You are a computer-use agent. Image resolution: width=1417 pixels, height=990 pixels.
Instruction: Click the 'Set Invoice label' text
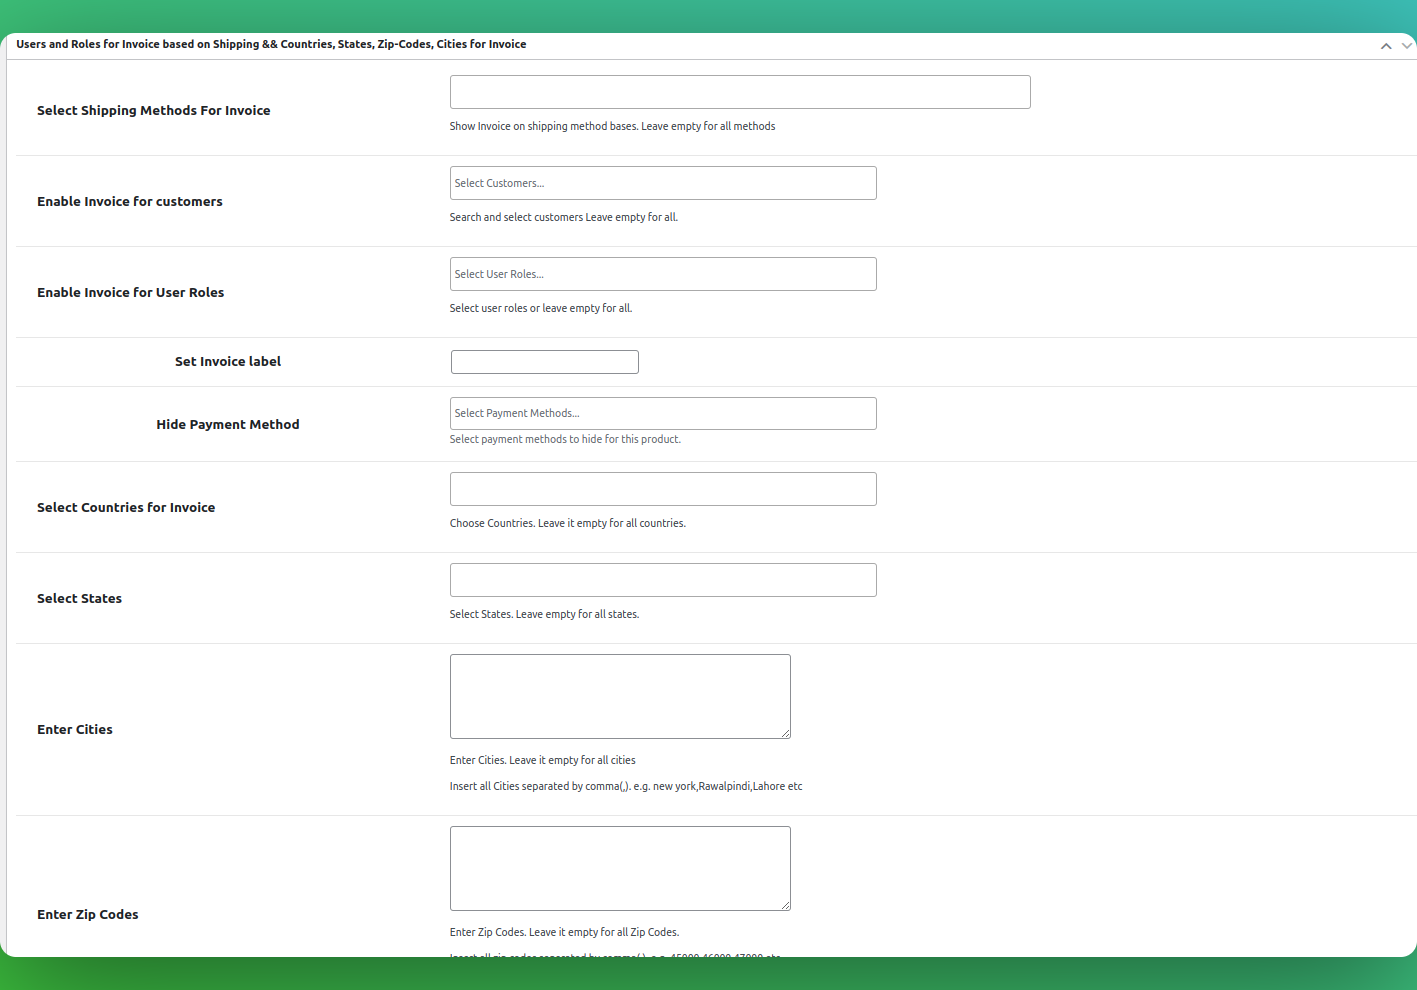[x=228, y=362]
